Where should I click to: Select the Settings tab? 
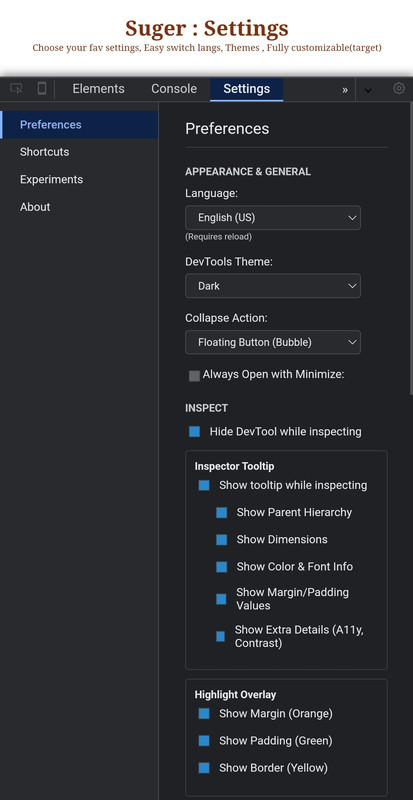click(x=247, y=89)
